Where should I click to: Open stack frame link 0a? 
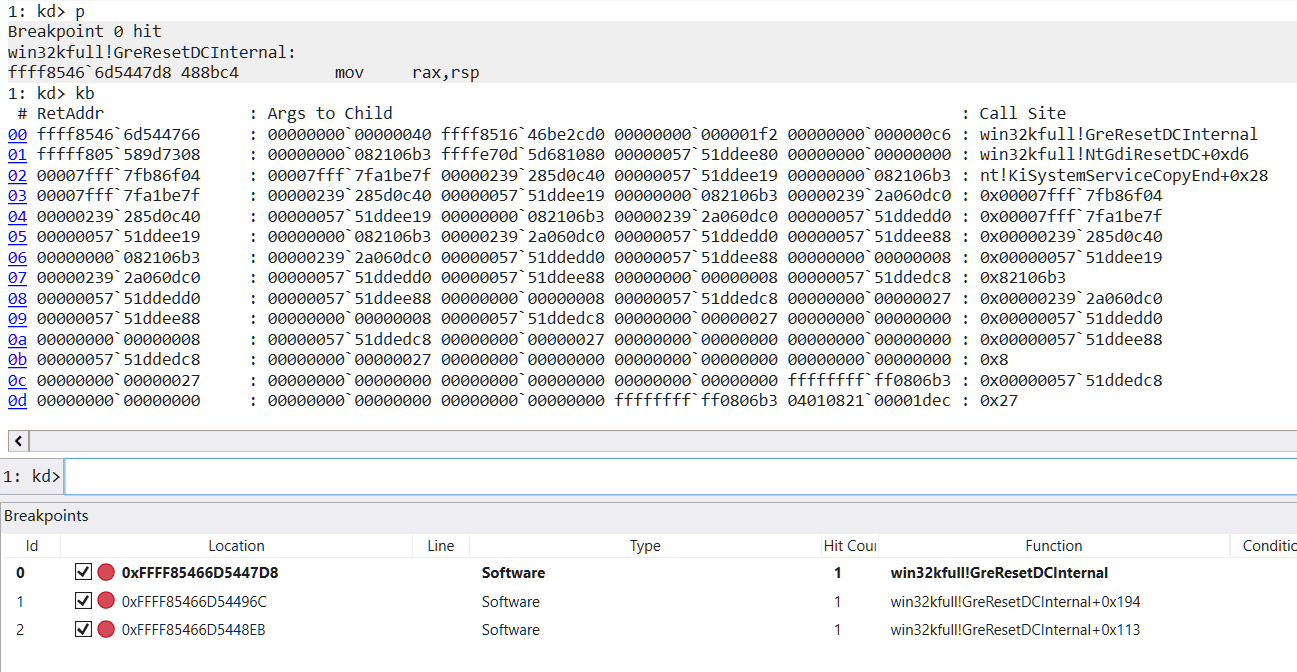[x=17, y=339]
